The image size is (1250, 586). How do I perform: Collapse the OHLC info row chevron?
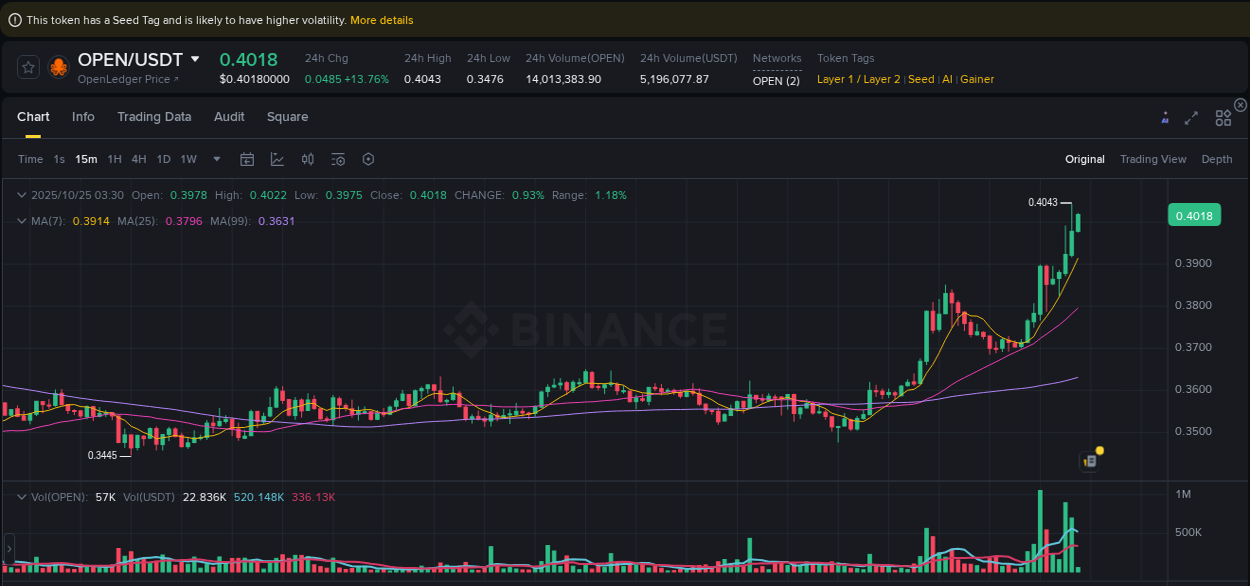(22, 195)
